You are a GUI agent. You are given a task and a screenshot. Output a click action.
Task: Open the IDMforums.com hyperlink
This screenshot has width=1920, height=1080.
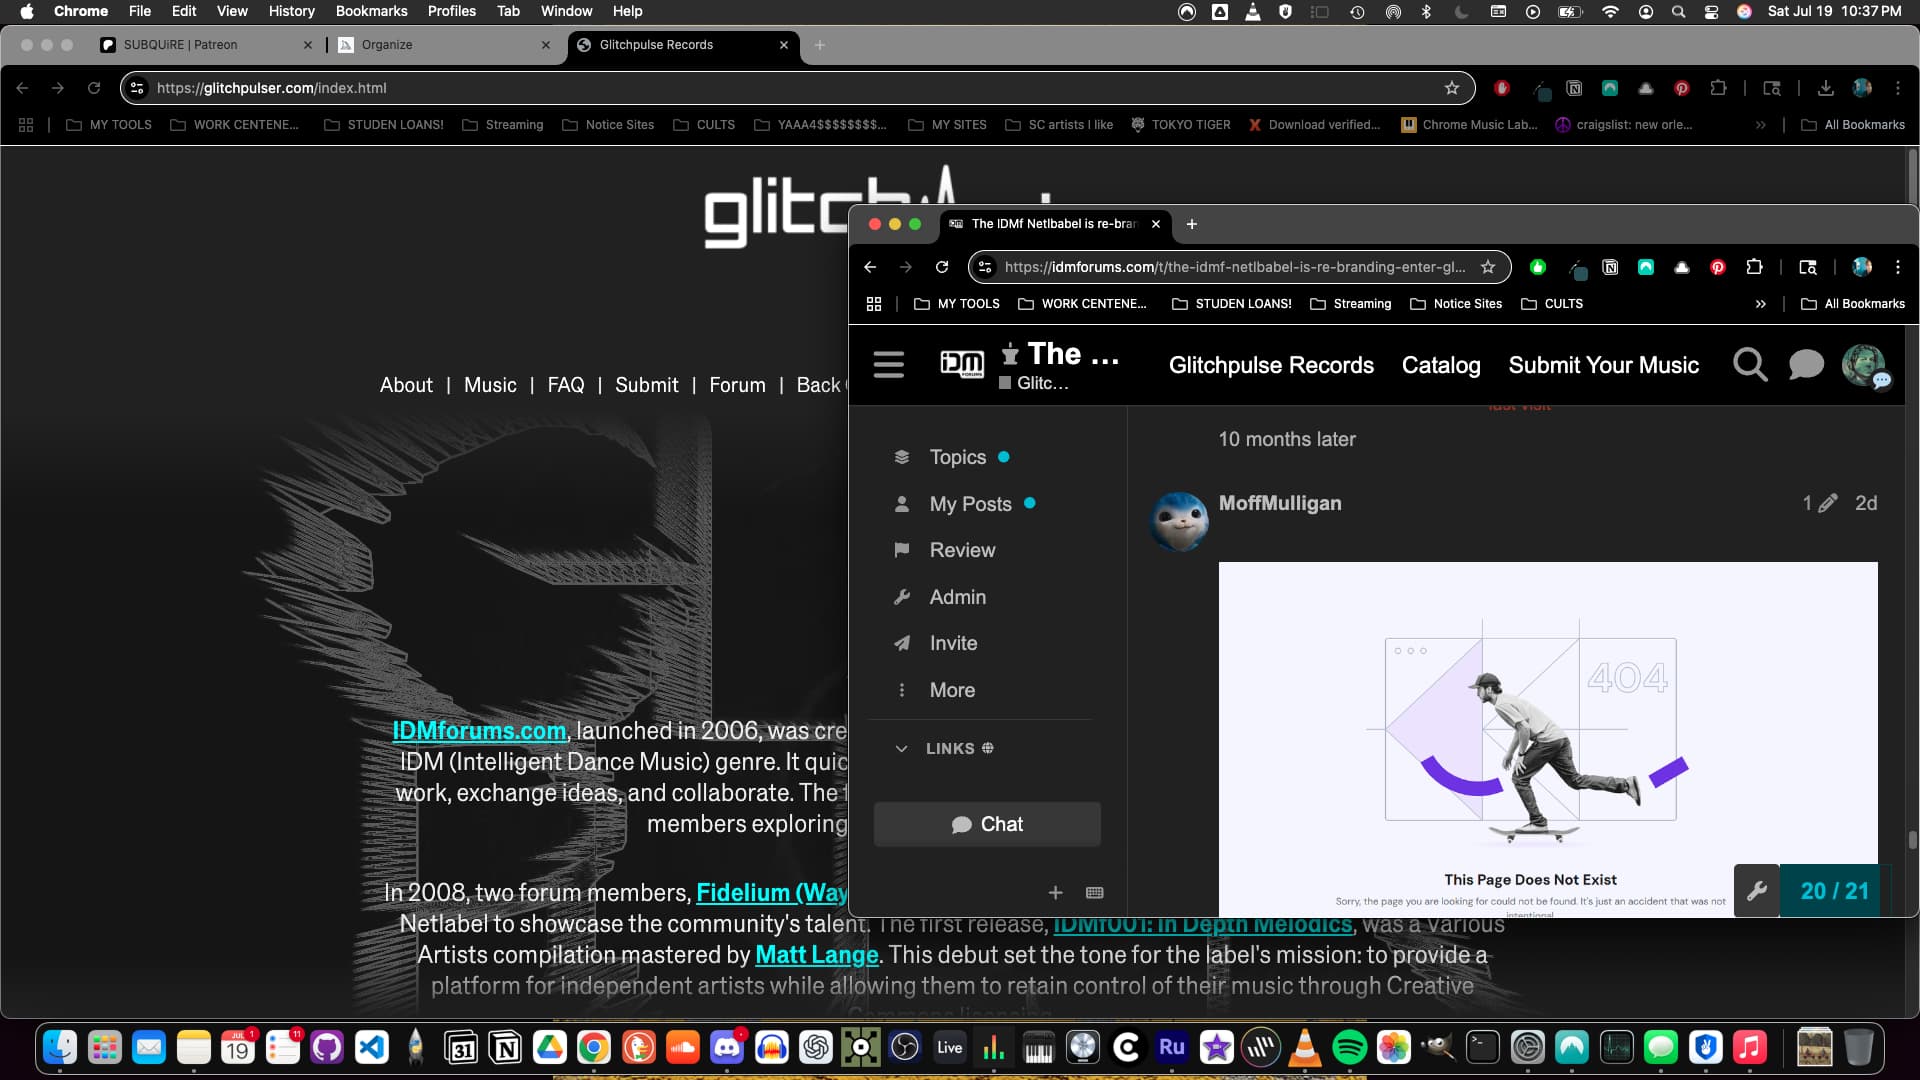pos(479,731)
